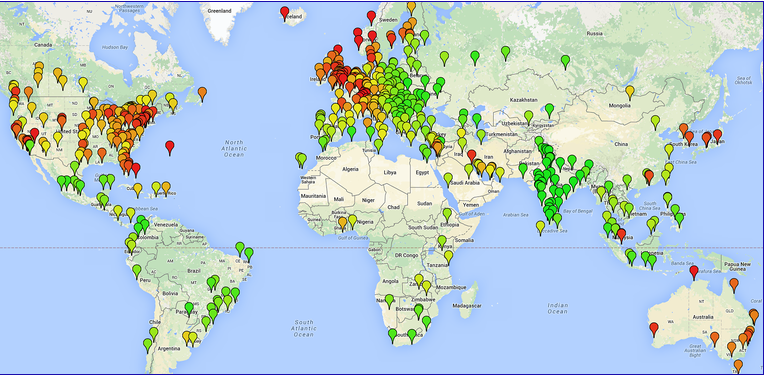Select the red pin in the North Atlantic near Bermuda
Image resolution: width=764 pixels, height=375 pixels.
tap(170, 147)
